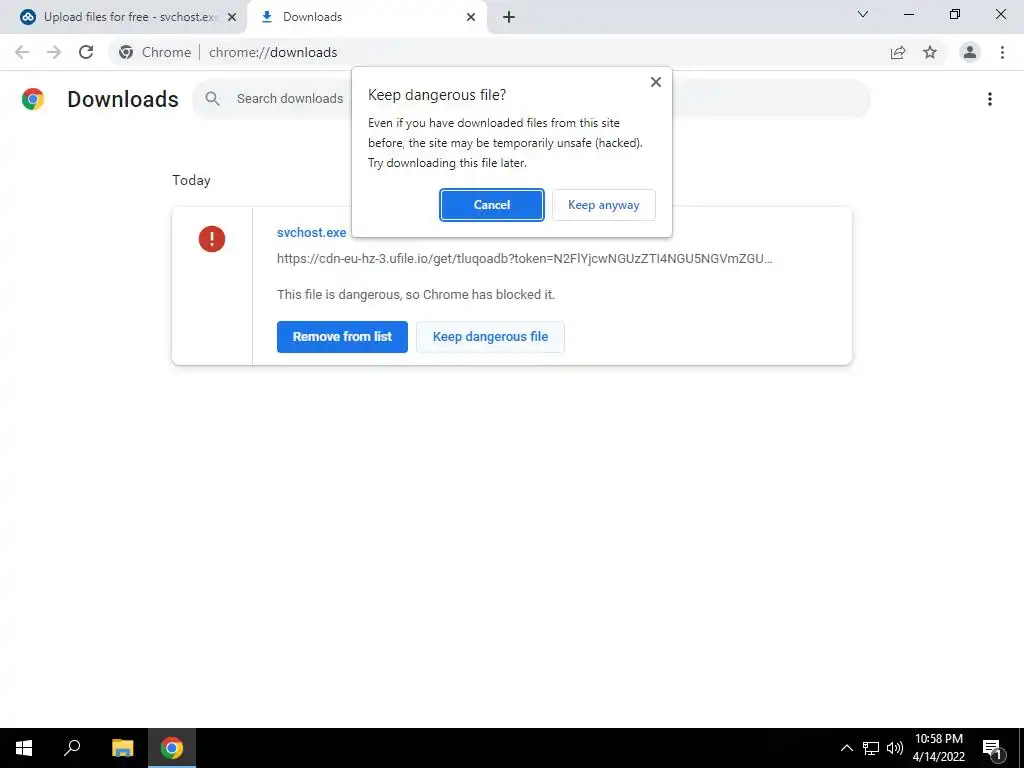Close the Upload files for free tab
This screenshot has height=768, width=1024.
click(x=232, y=17)
